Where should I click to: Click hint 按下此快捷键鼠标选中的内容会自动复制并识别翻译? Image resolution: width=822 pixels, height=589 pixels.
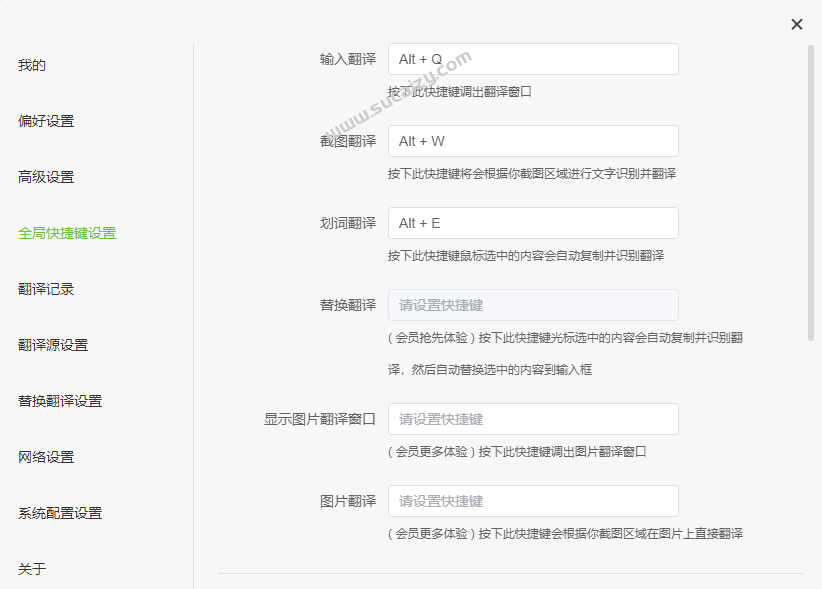(526, 256)
